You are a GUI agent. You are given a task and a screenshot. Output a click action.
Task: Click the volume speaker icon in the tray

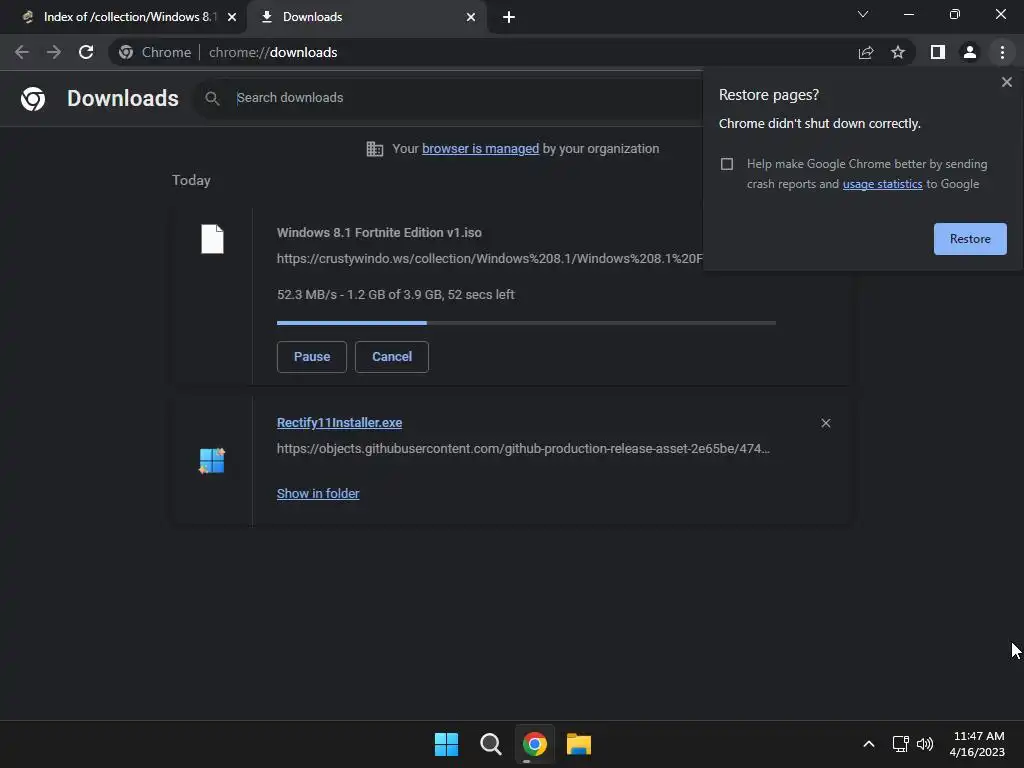tap(925, 744)
